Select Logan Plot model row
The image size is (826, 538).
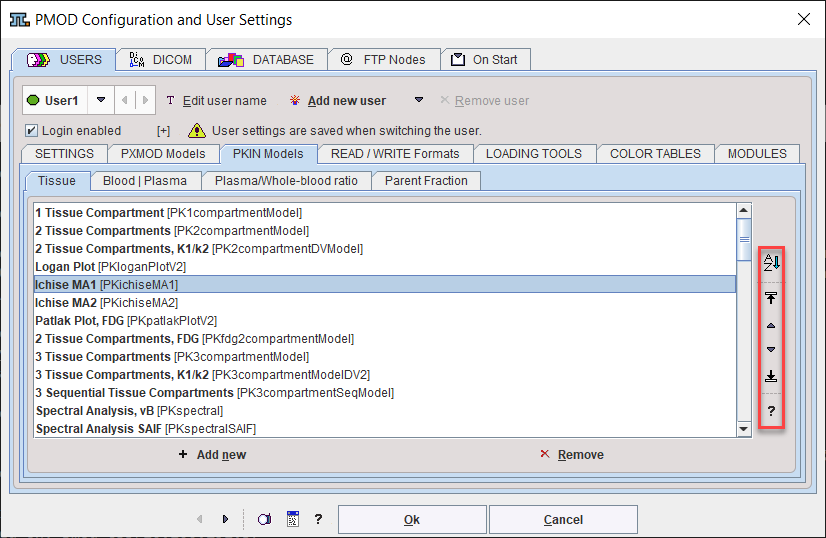pyautogui.click(x=385, y=267)
